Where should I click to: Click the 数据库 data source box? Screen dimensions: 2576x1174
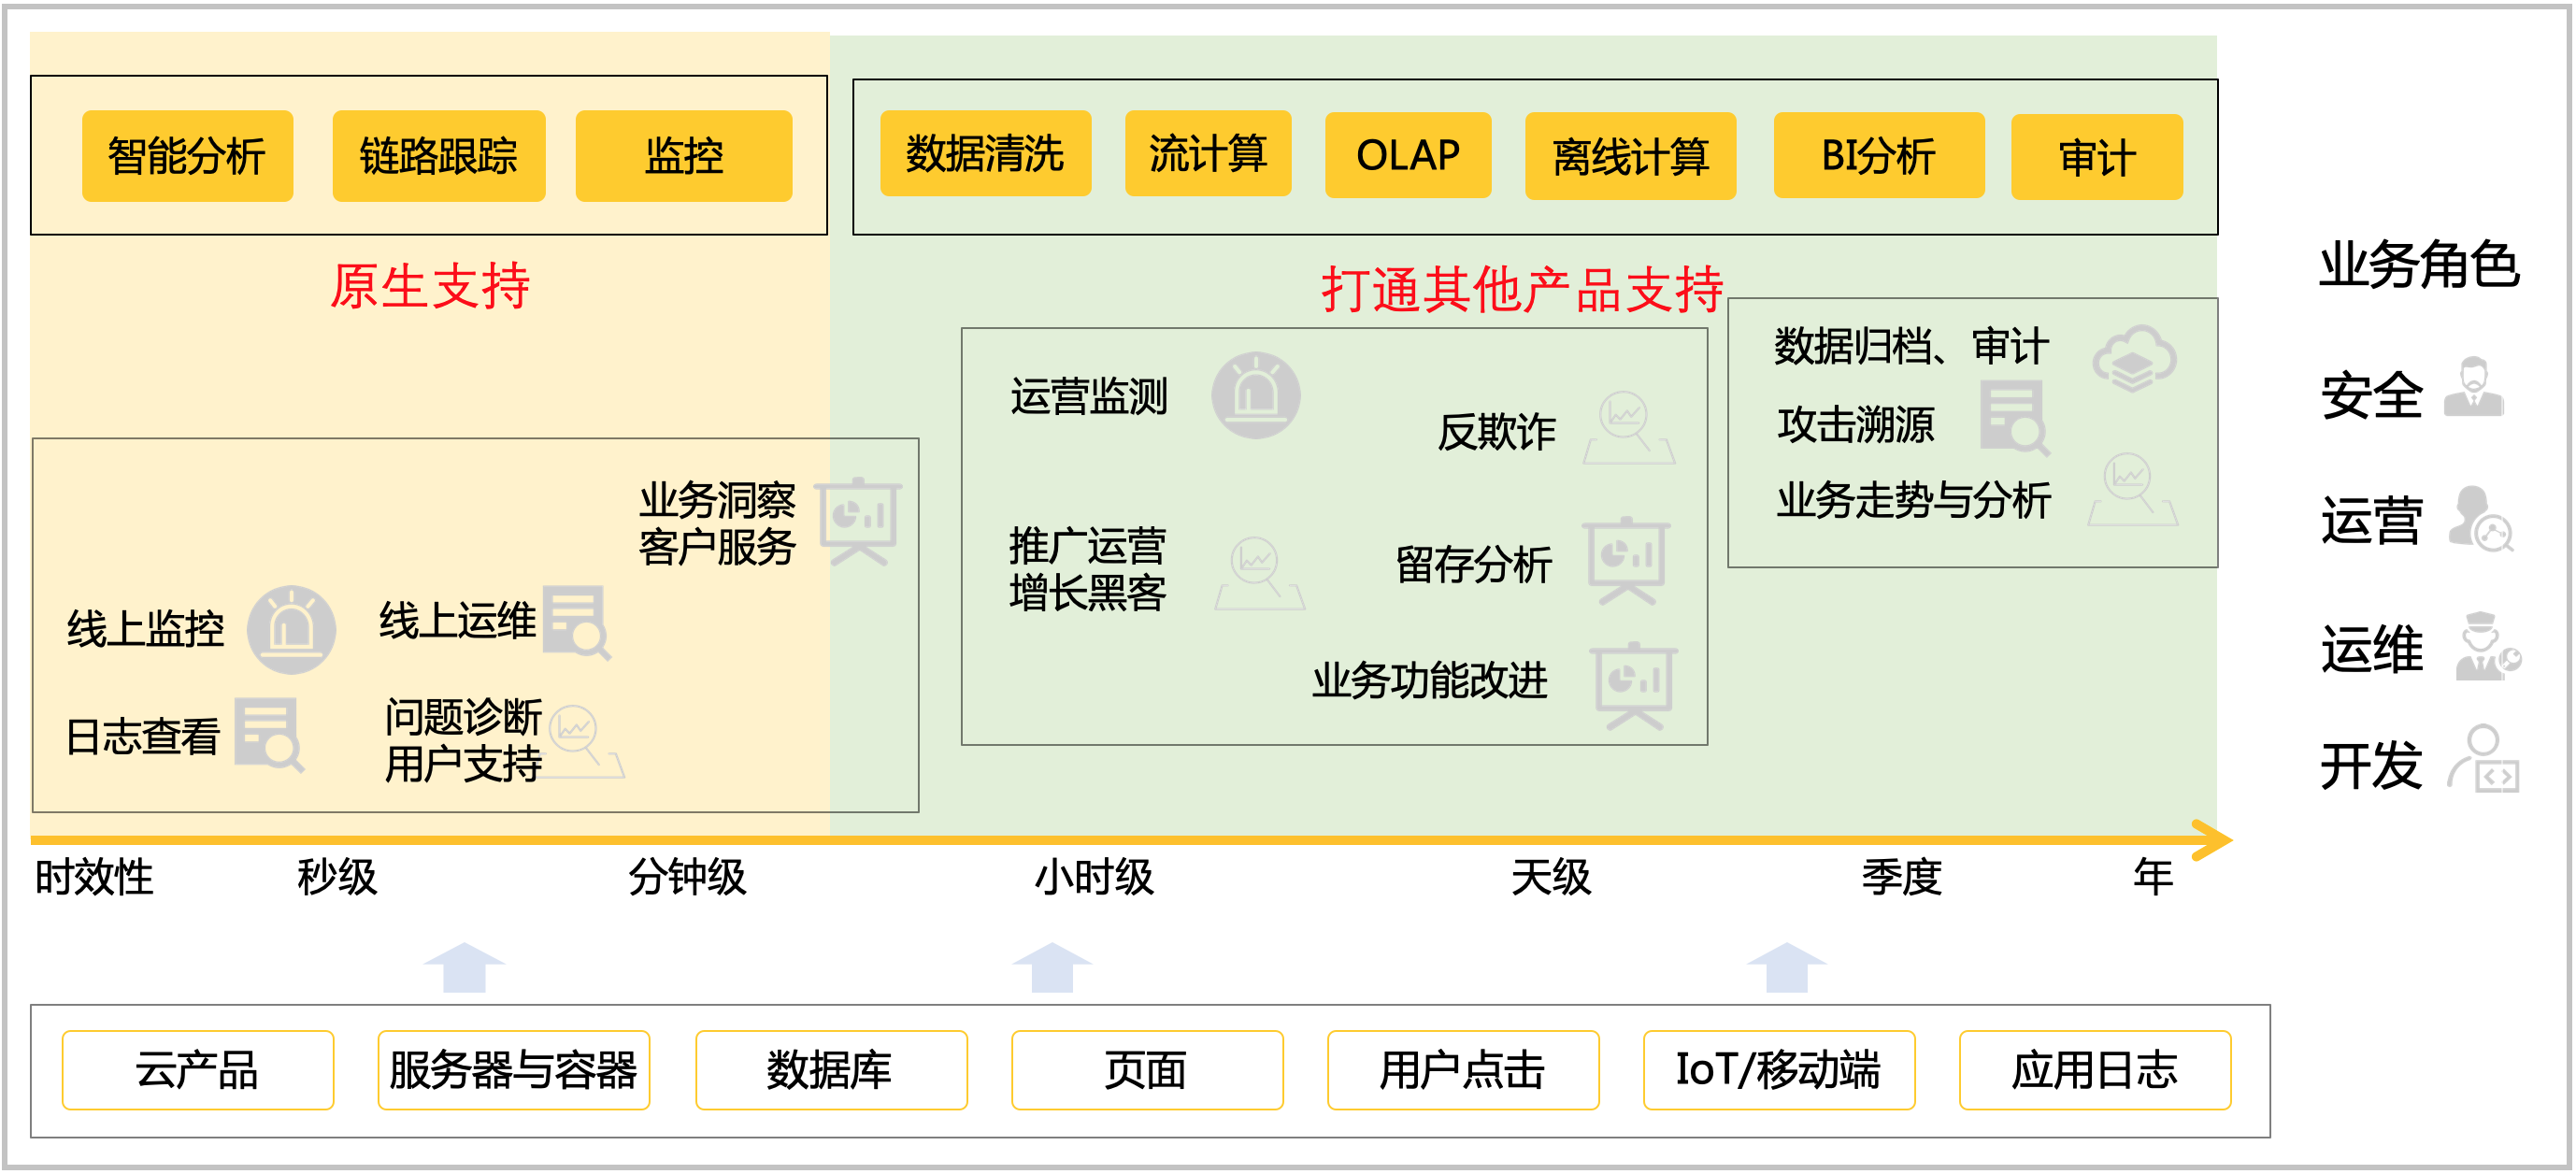coord(831,1070)
